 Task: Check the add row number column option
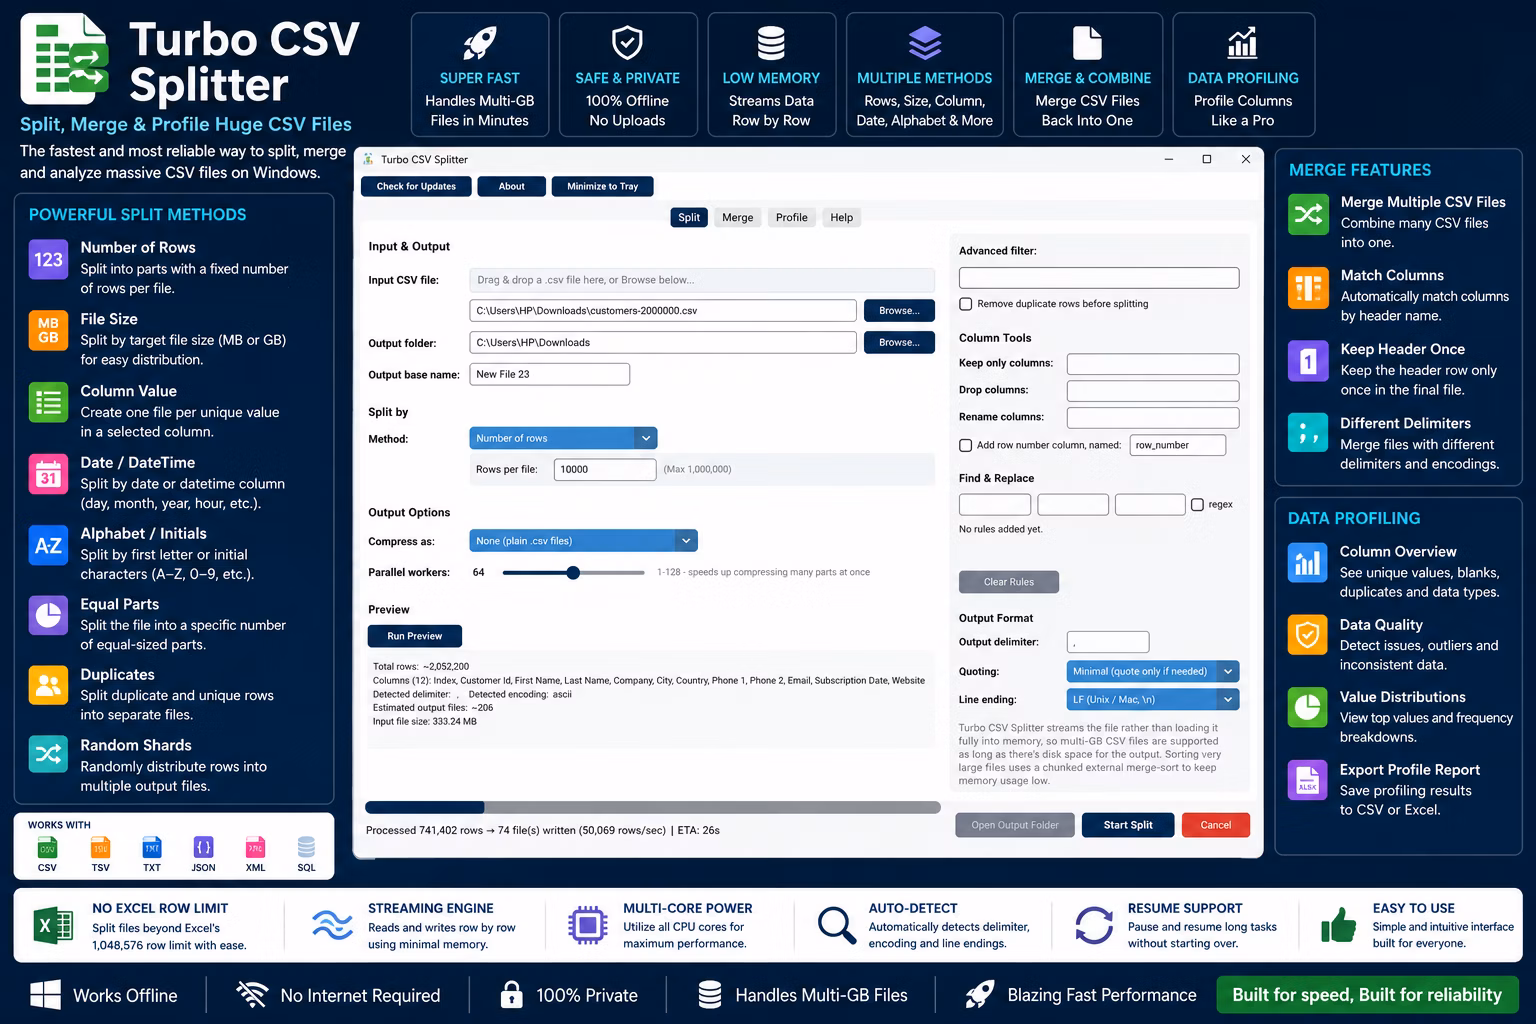tap(966, 445)
